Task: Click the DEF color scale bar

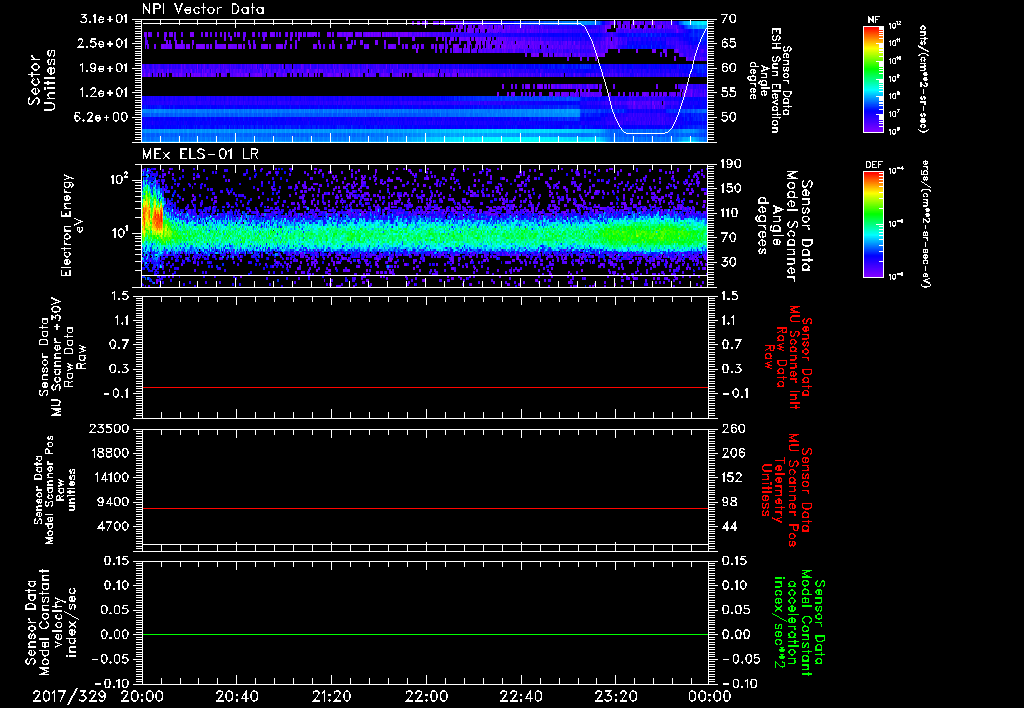Action: pyautogui.click(x=875, y=222)
